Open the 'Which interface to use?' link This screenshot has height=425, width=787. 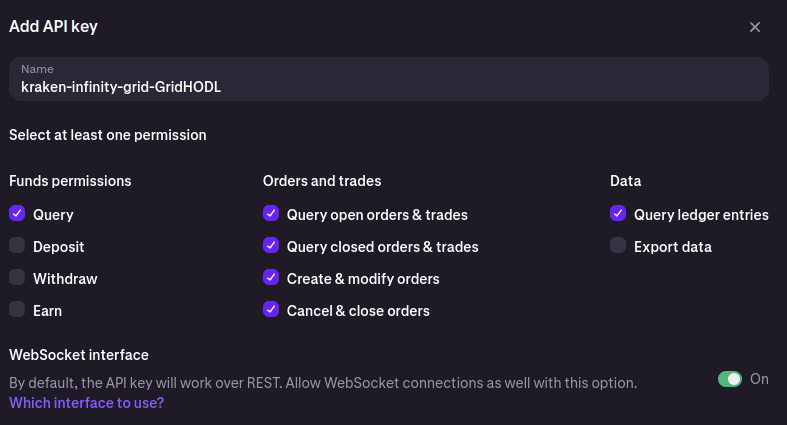tap(86, 403)
